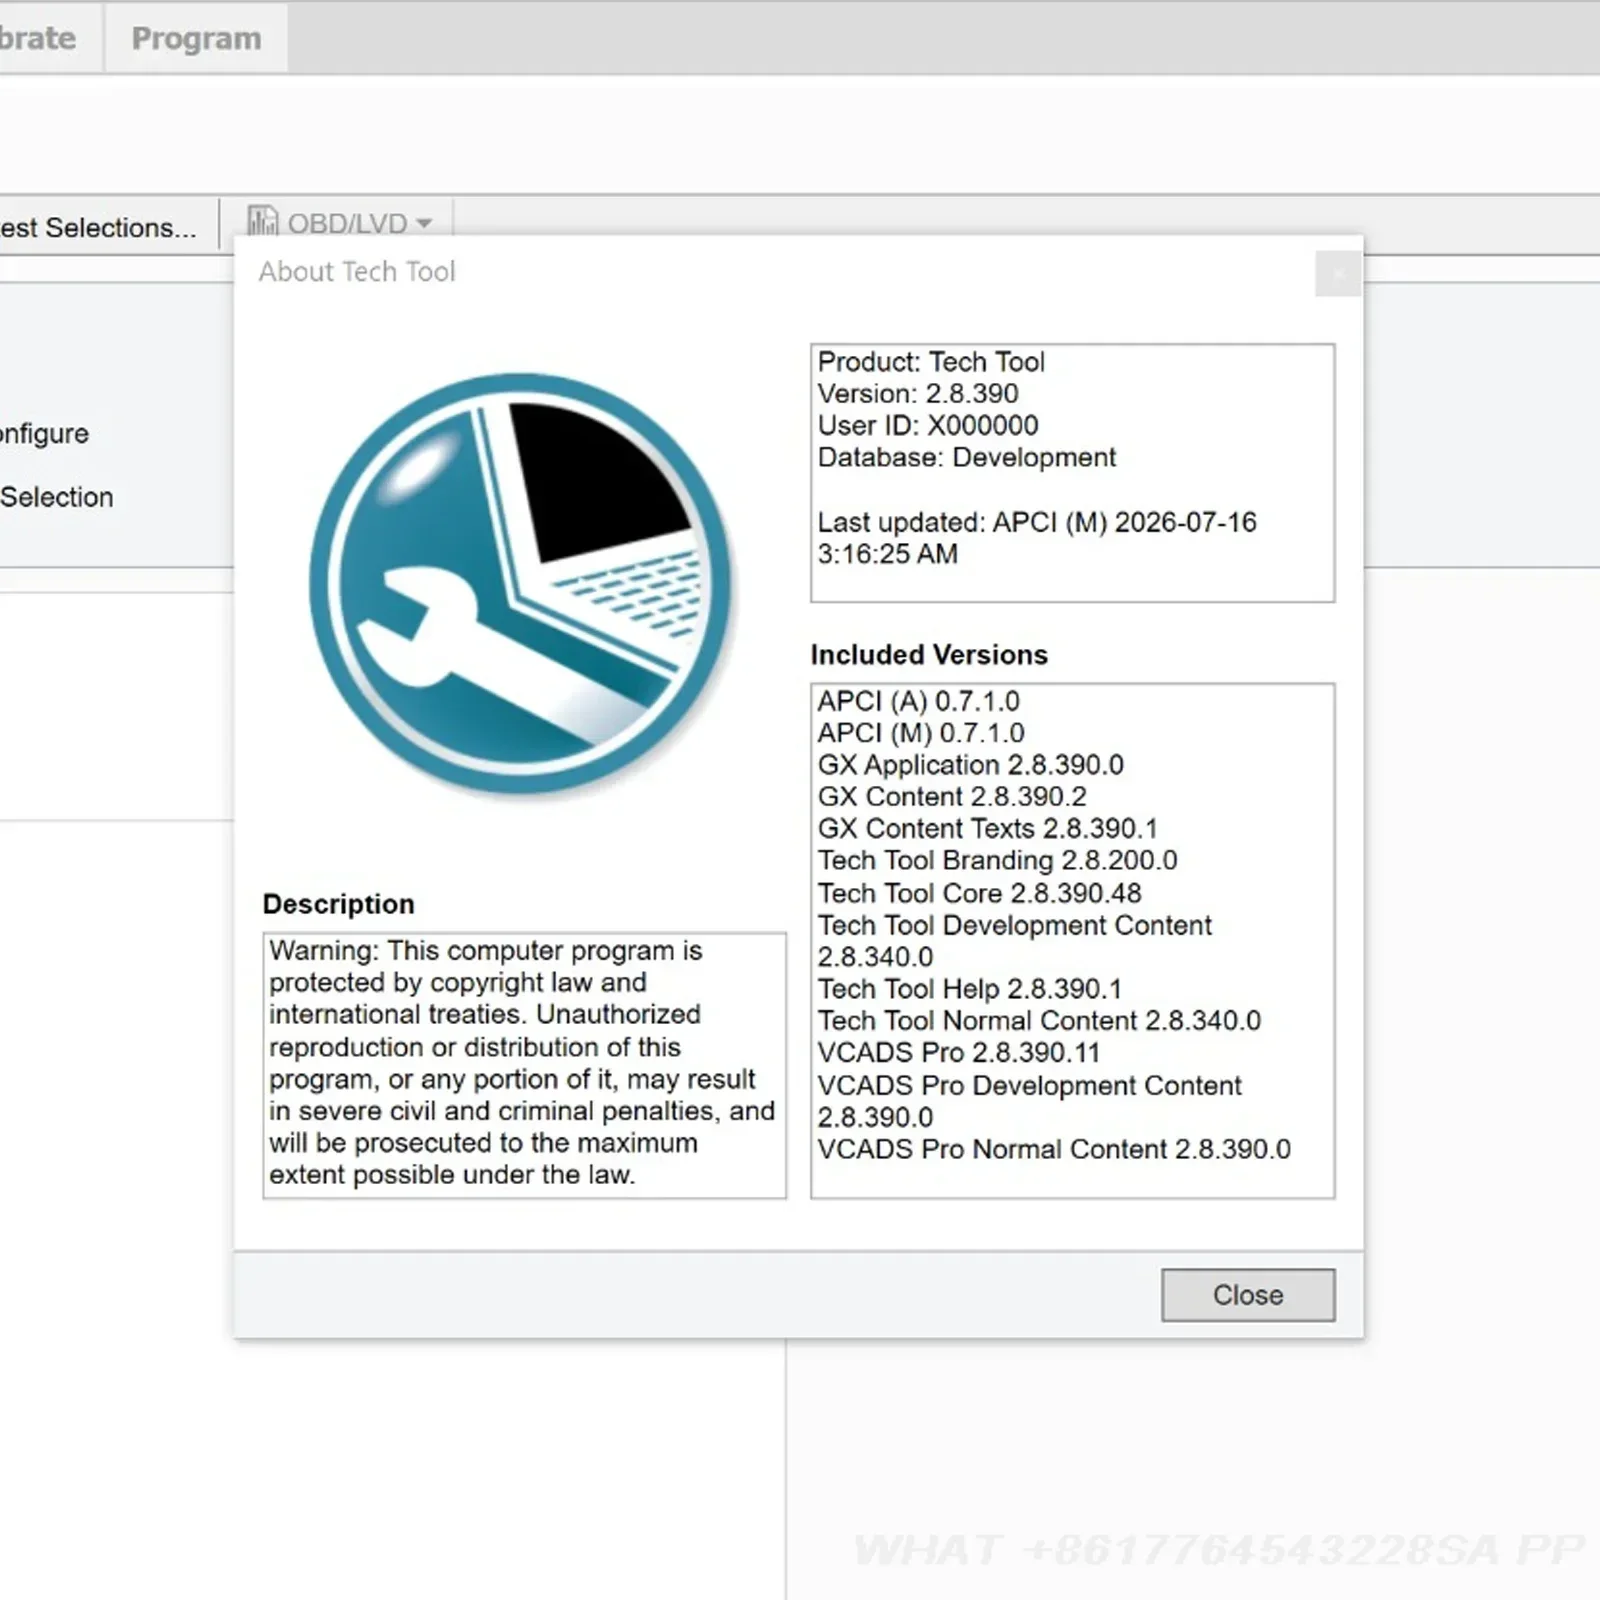
Task: Open Latest Selections in main window
Action: pos(98,228)
